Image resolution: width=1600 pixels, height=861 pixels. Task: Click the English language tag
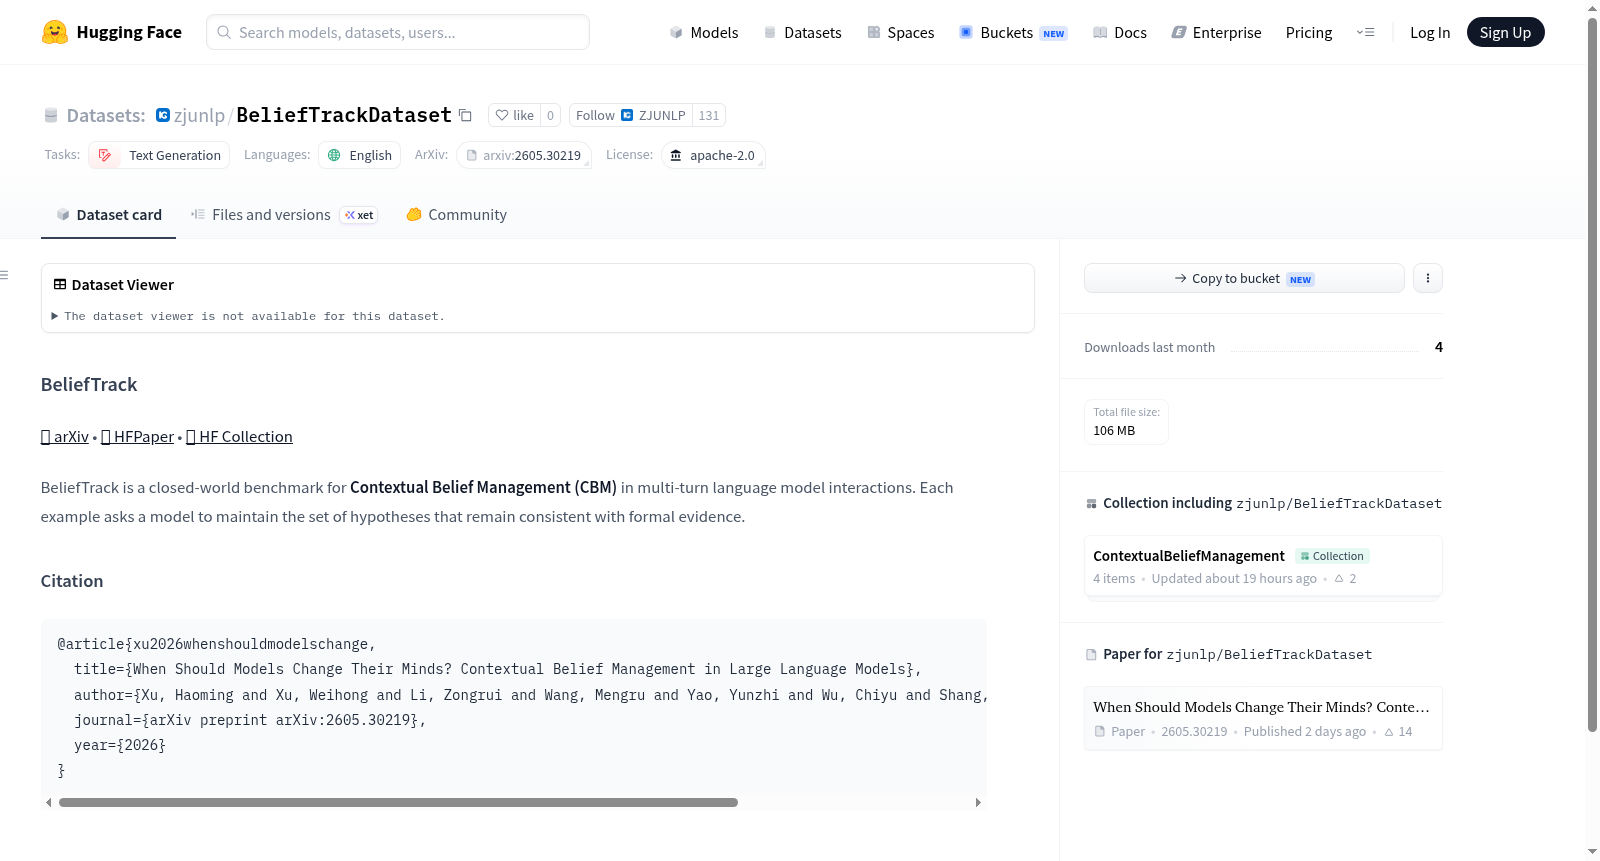(360, 155)
